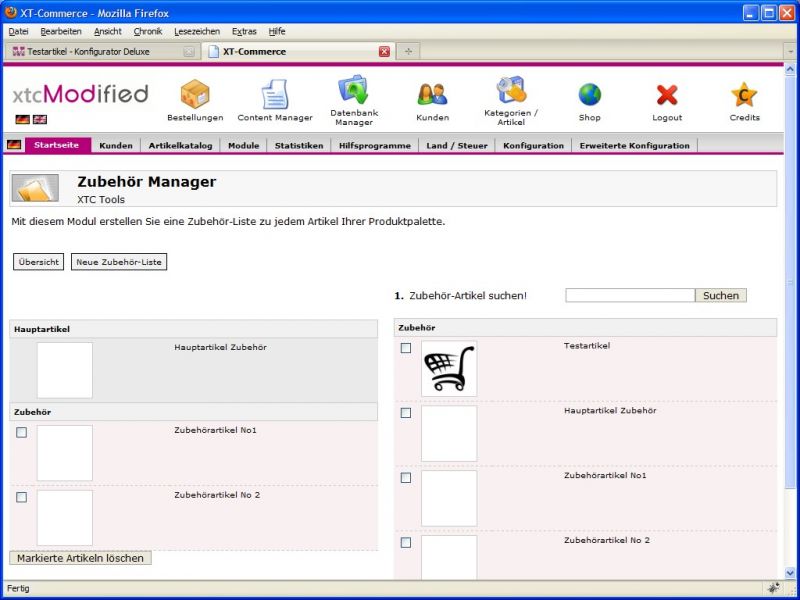800x600 pixels.
Task: Select the Module navigation tab
Action: point(243,145)
